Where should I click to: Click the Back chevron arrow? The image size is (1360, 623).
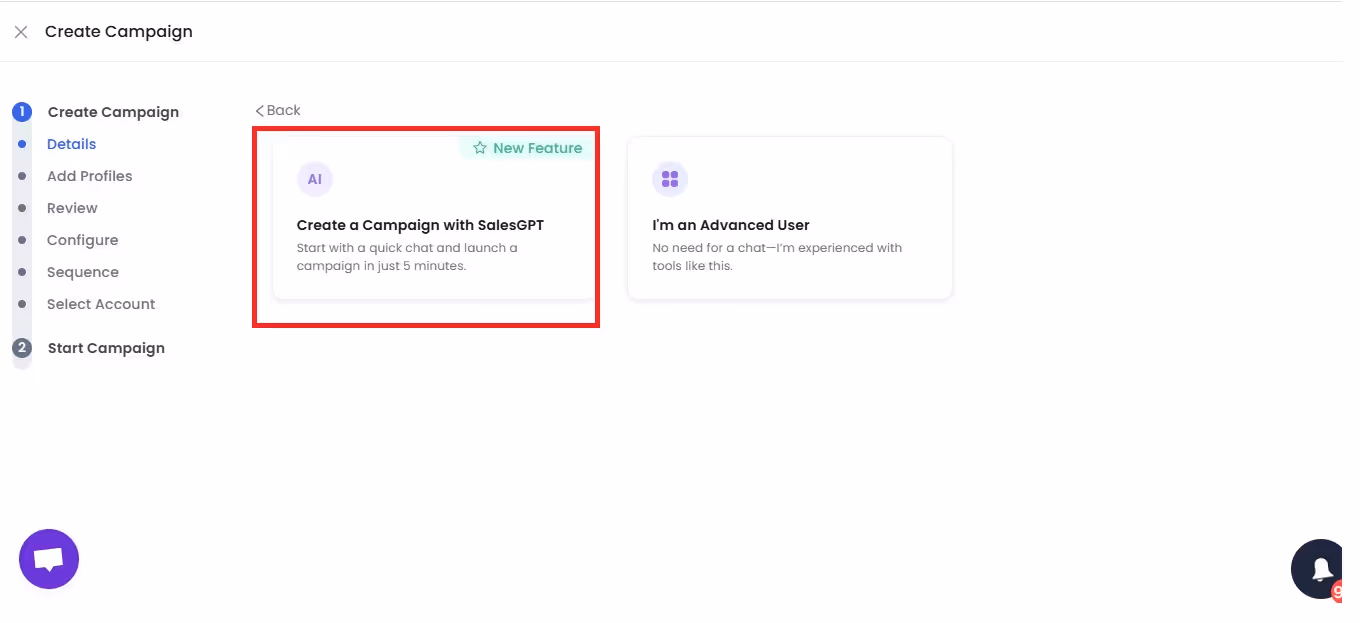[x=260, y=110]
